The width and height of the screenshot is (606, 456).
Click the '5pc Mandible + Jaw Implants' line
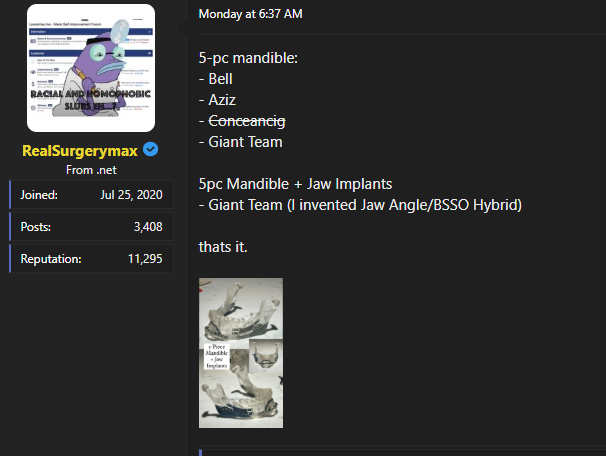tap(296, 184)
